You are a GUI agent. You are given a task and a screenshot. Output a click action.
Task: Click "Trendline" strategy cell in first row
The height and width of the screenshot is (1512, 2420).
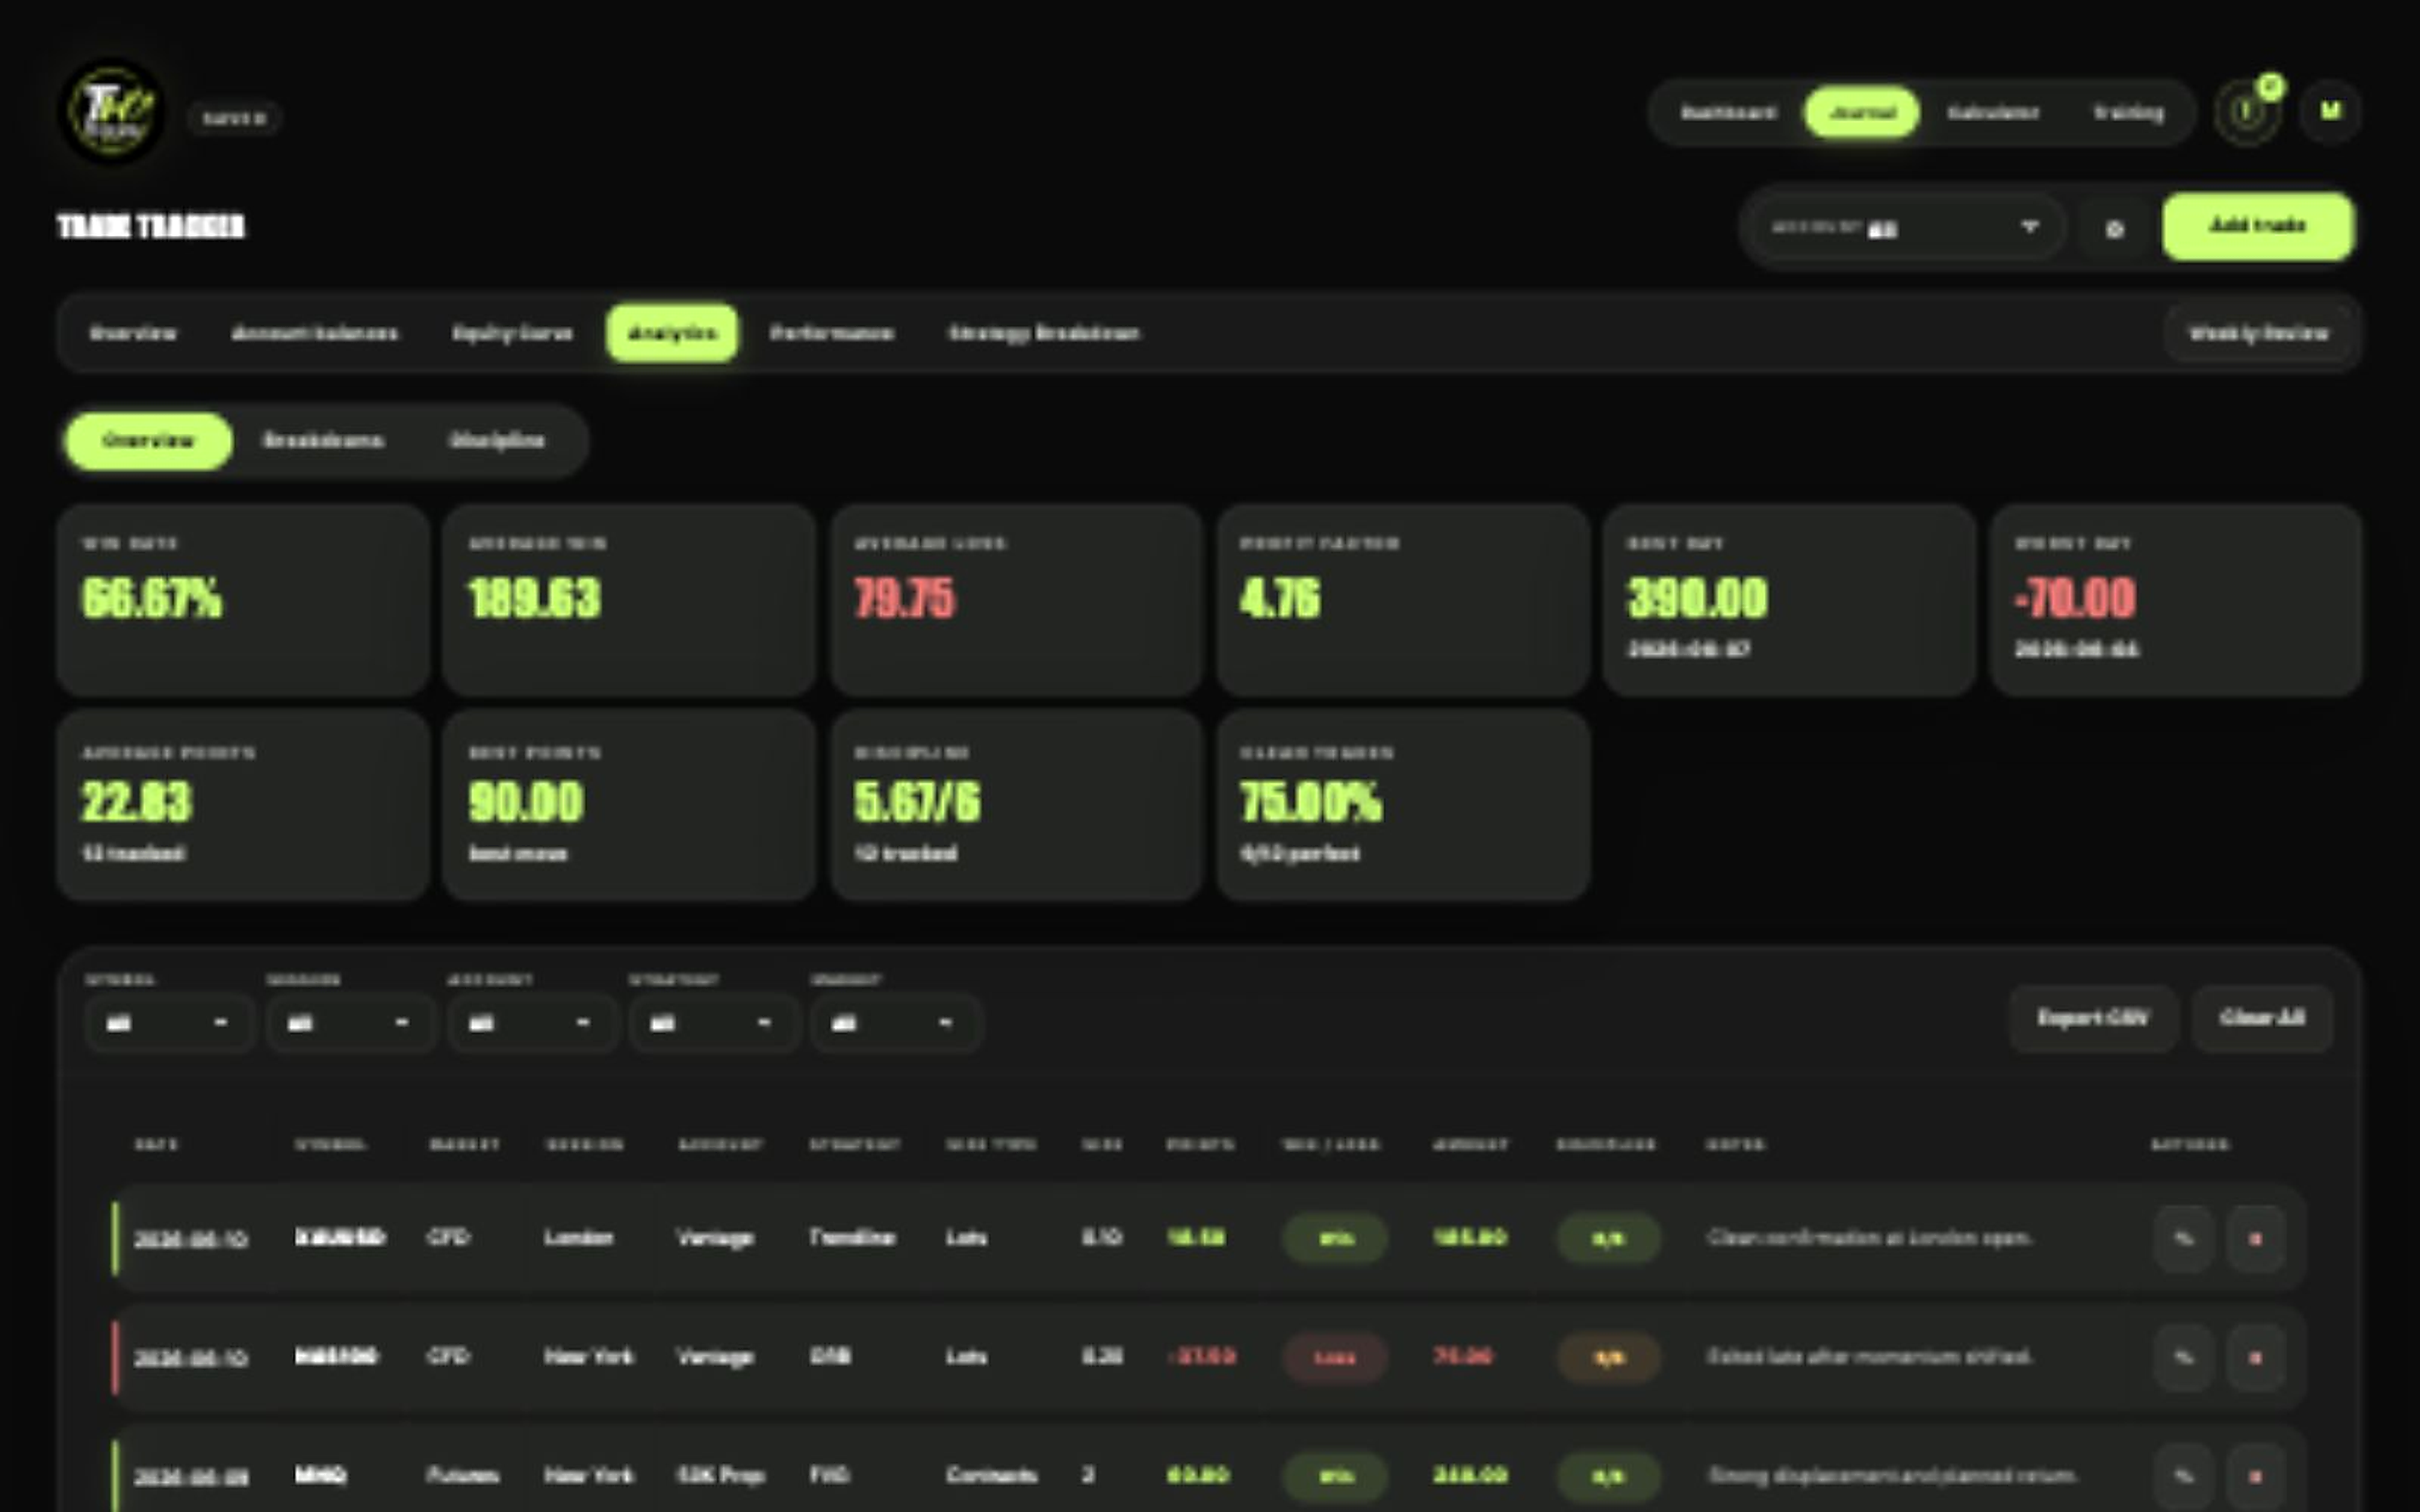852,1238
